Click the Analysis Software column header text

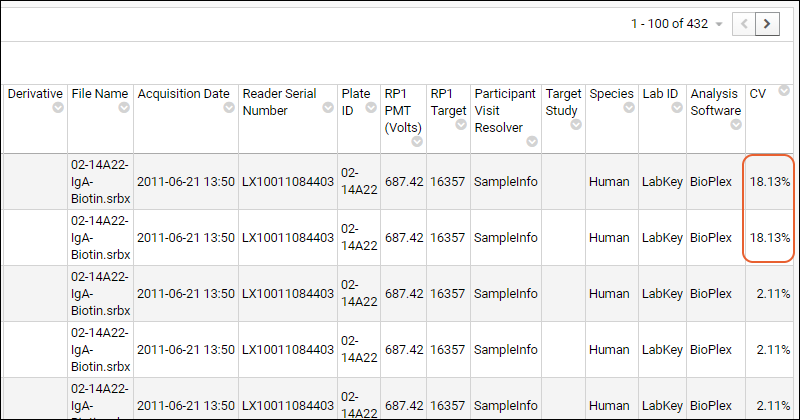(x=715, y=102)
